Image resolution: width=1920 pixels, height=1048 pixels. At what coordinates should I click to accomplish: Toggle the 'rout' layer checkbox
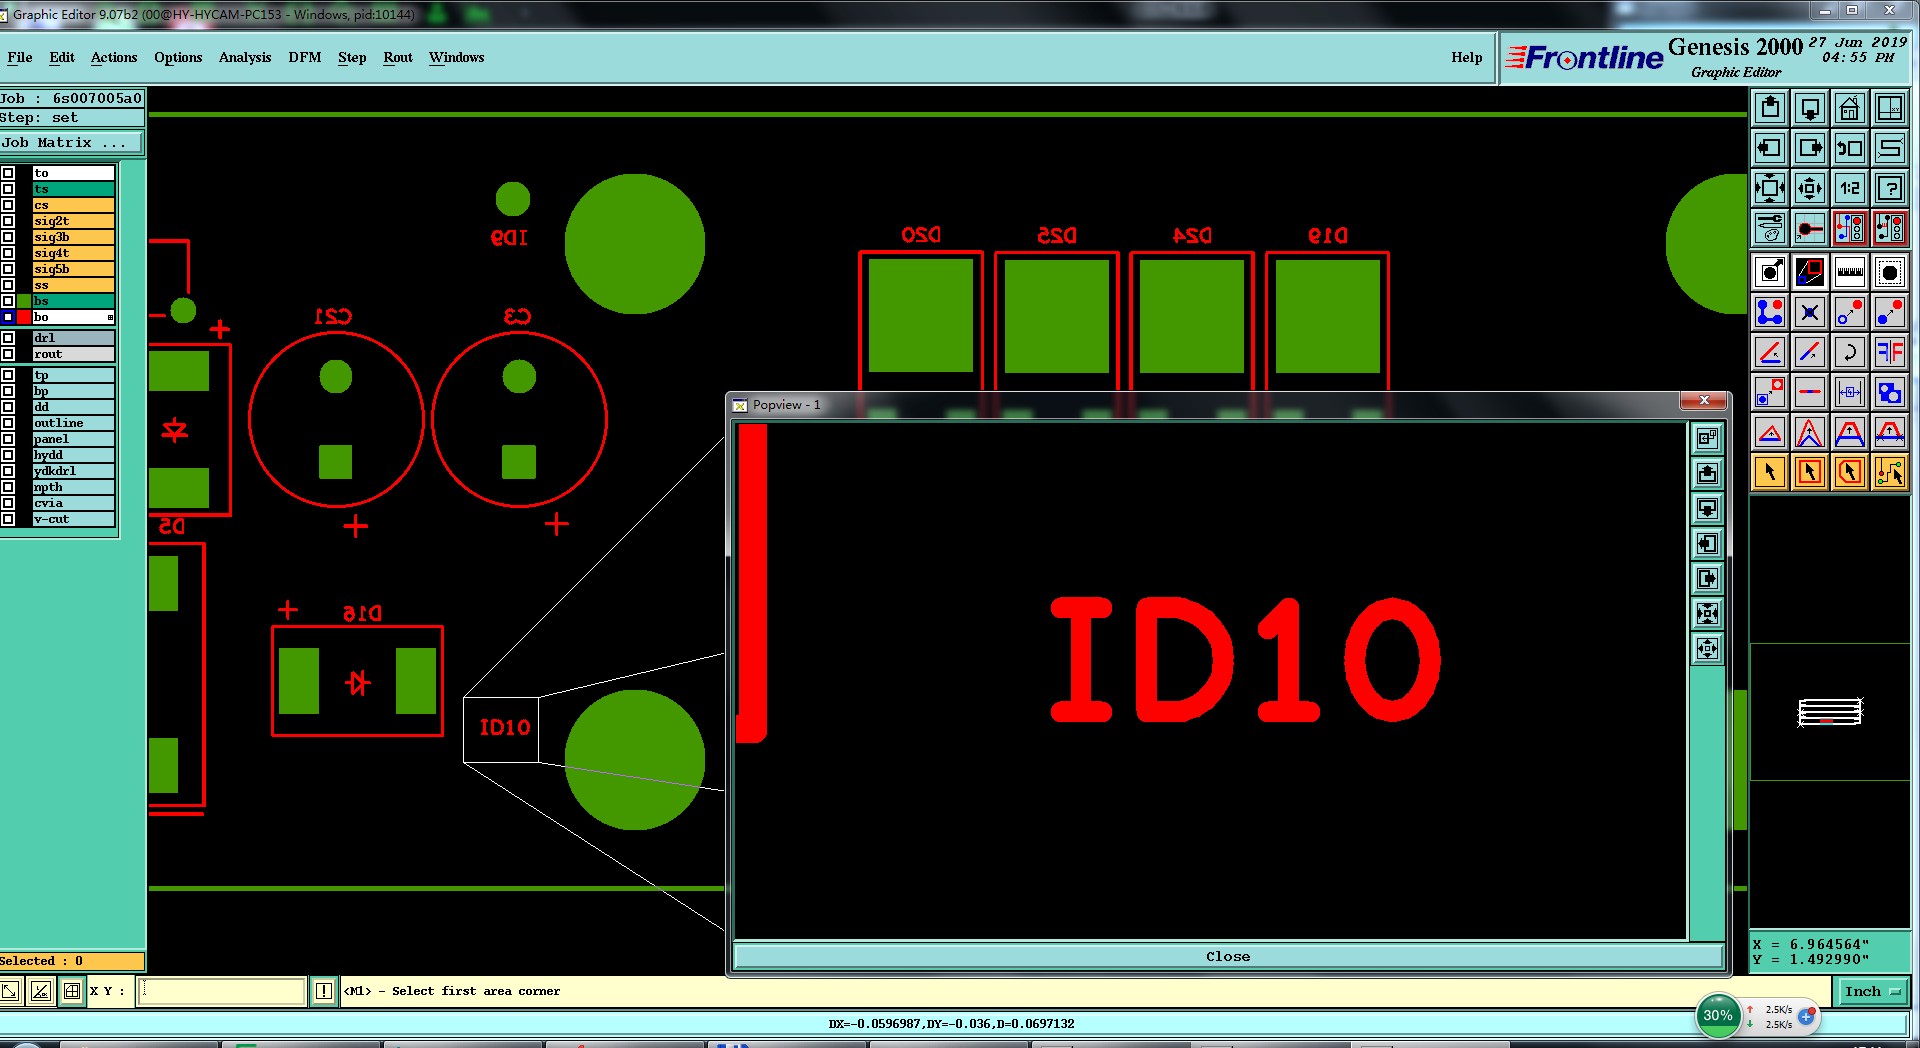pyautogui.click(x=8, y=354)
